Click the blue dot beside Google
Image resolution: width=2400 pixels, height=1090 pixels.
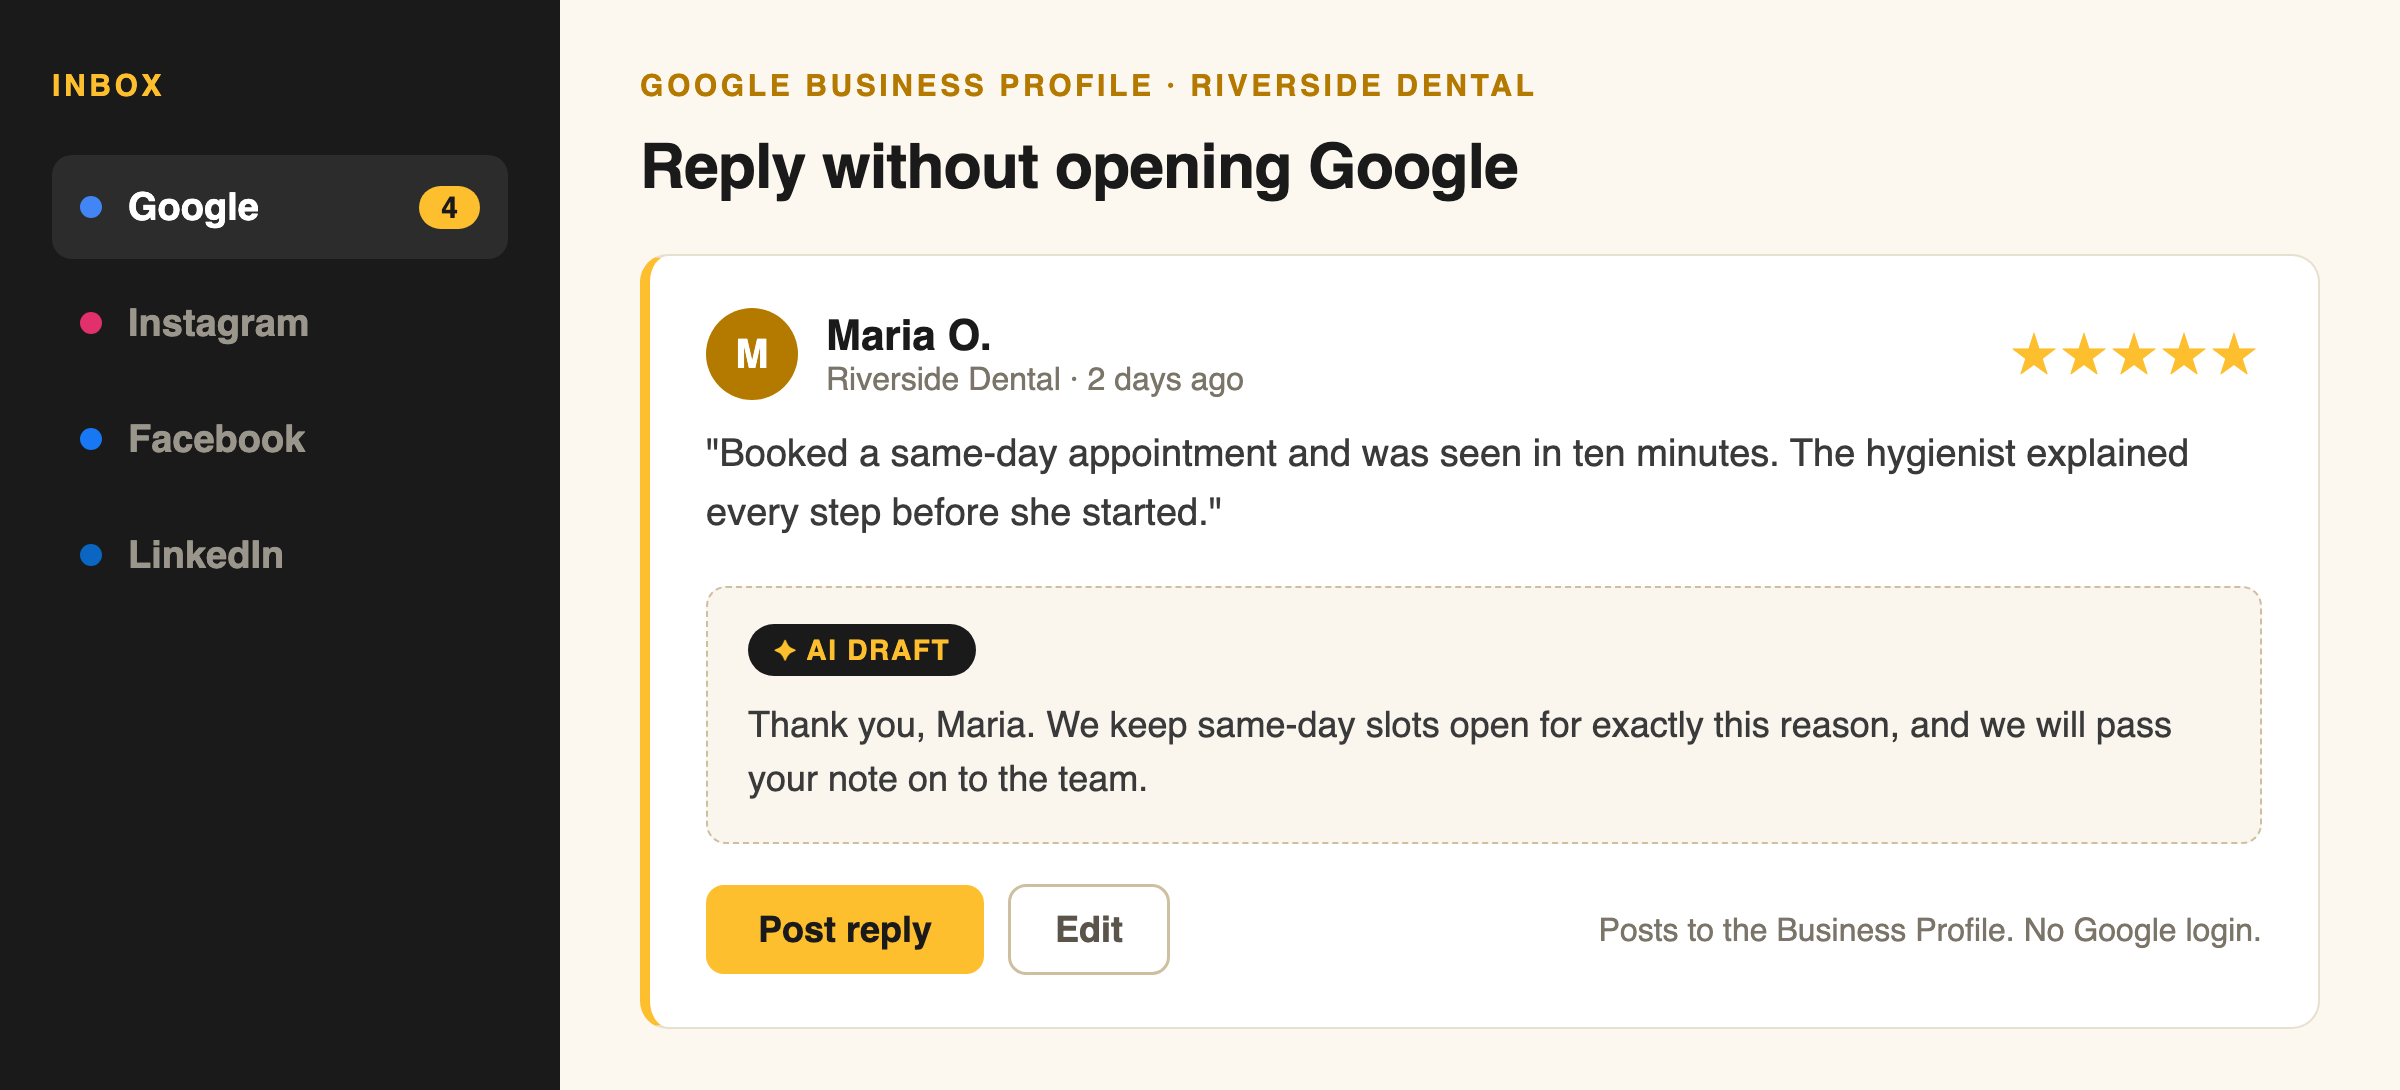click(91, 207)
